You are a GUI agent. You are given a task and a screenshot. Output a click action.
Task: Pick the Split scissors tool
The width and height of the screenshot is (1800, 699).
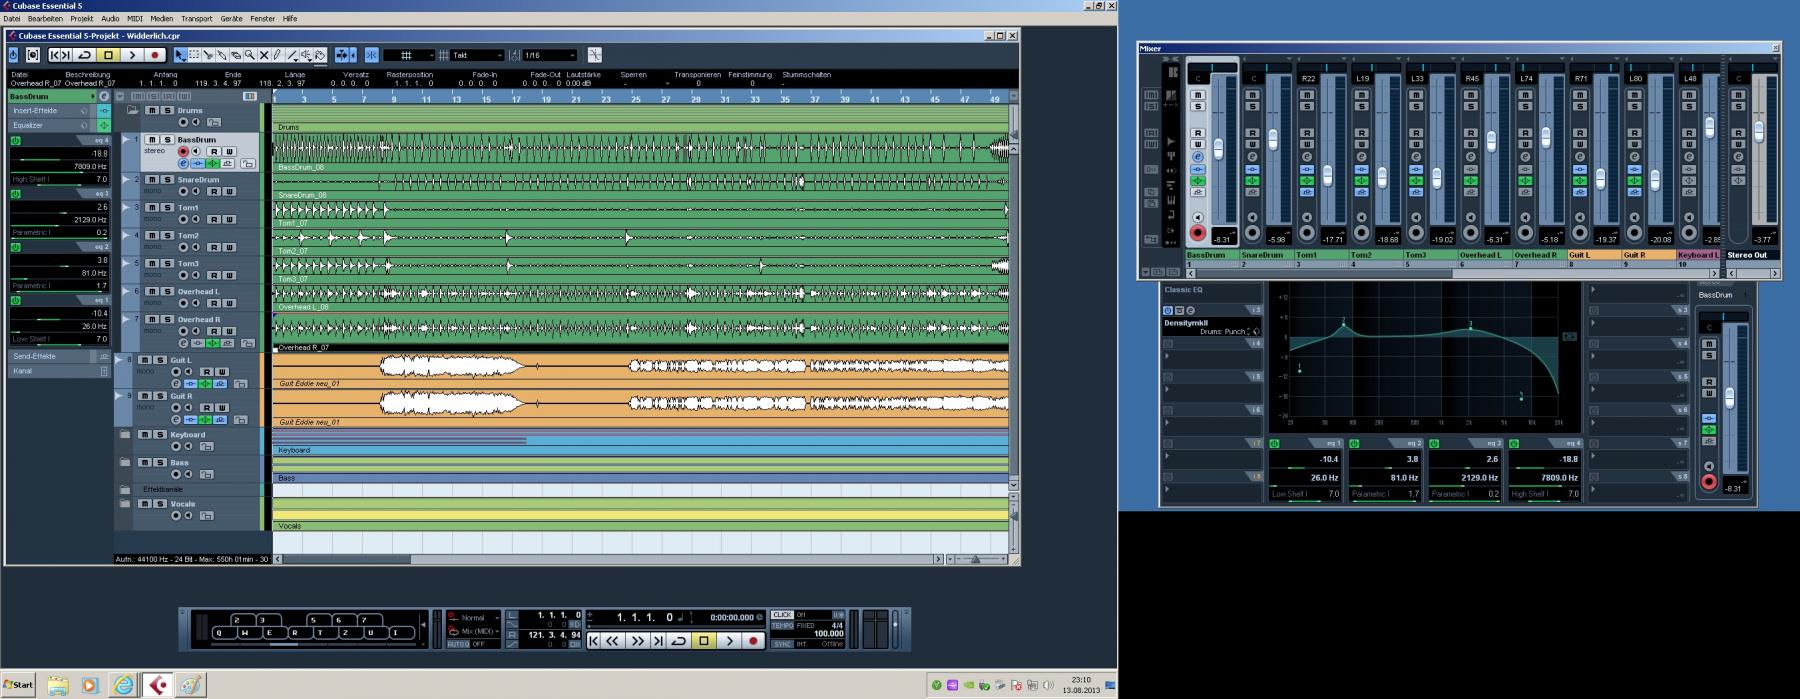[x=208, y=55]
